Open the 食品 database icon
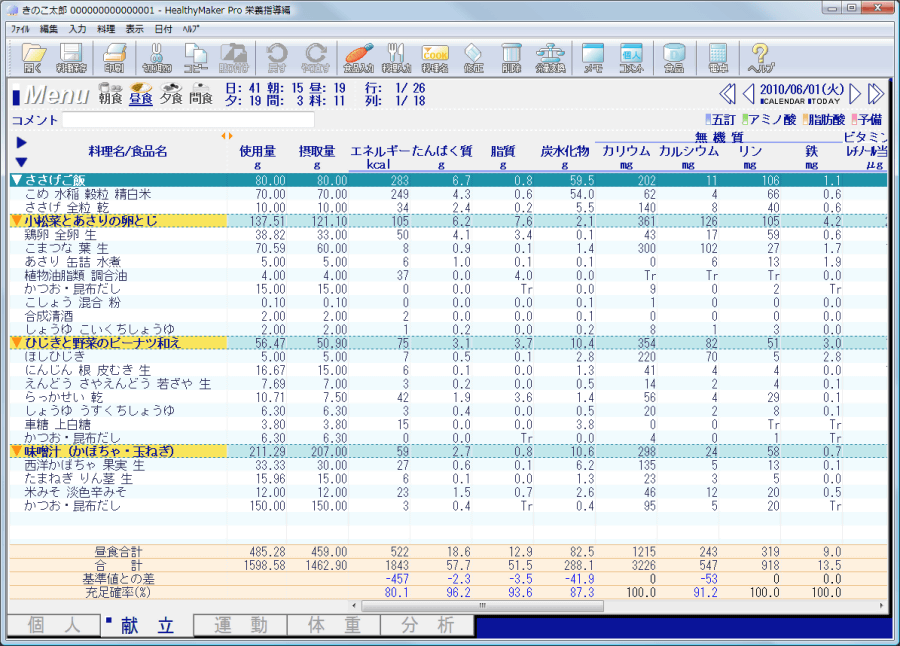 tap(674, 58)
